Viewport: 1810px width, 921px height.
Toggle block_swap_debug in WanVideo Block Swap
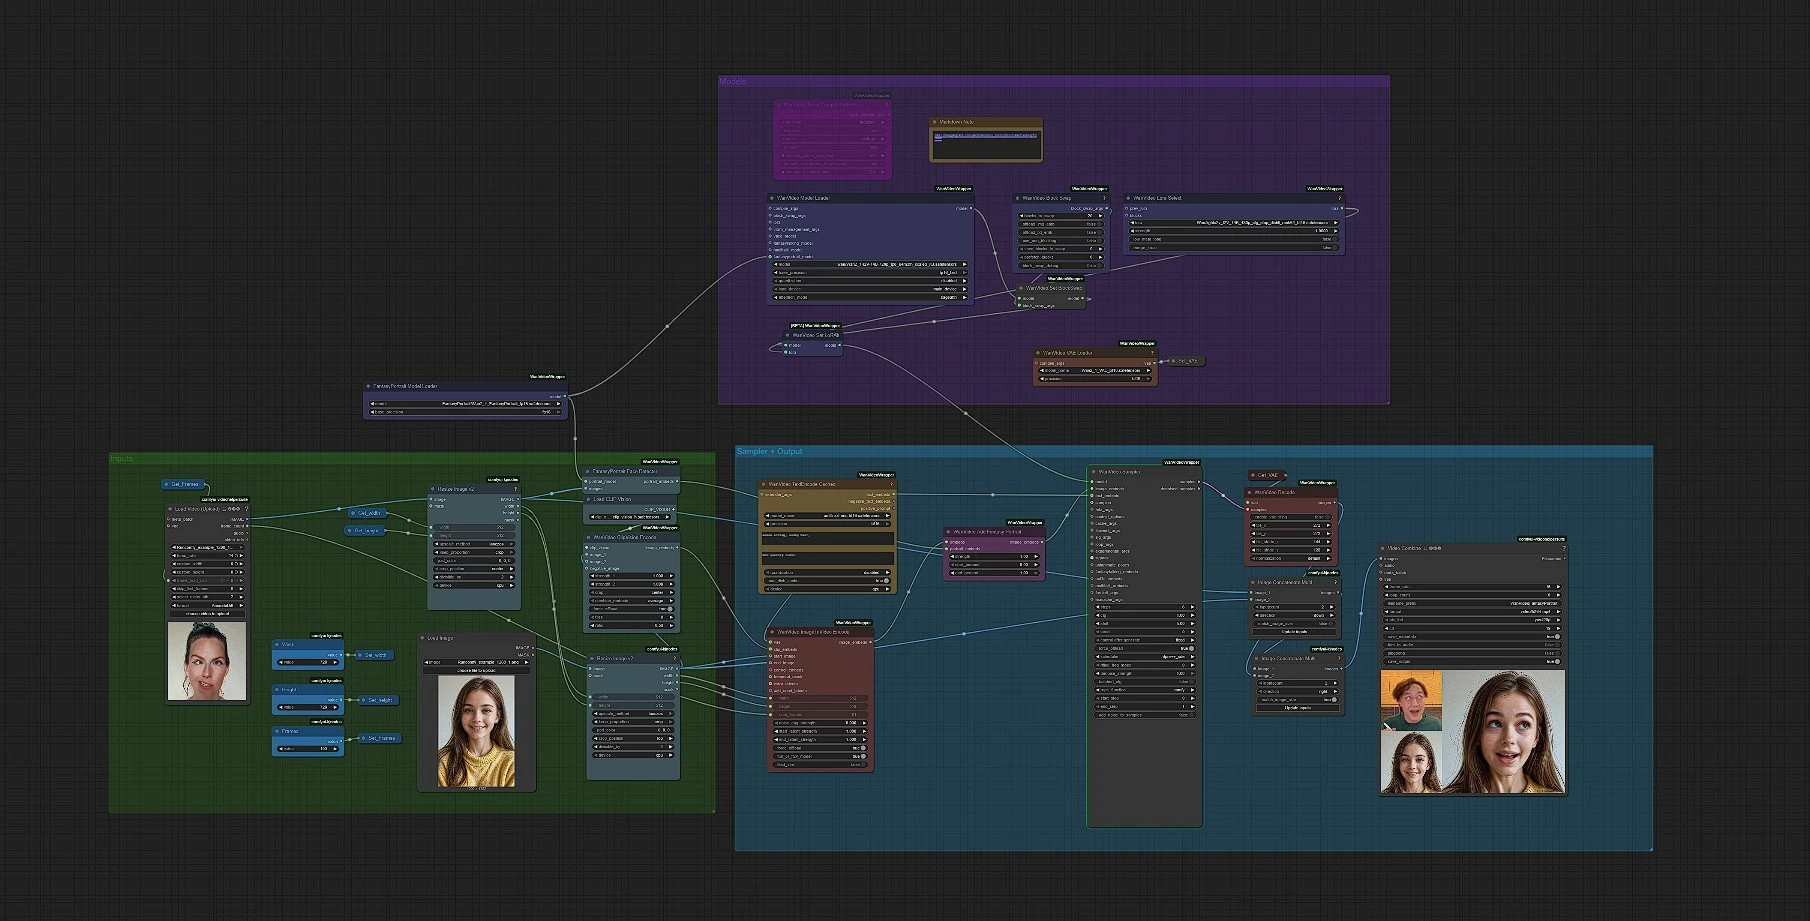pyautogui.click(x=1061, y=265)
